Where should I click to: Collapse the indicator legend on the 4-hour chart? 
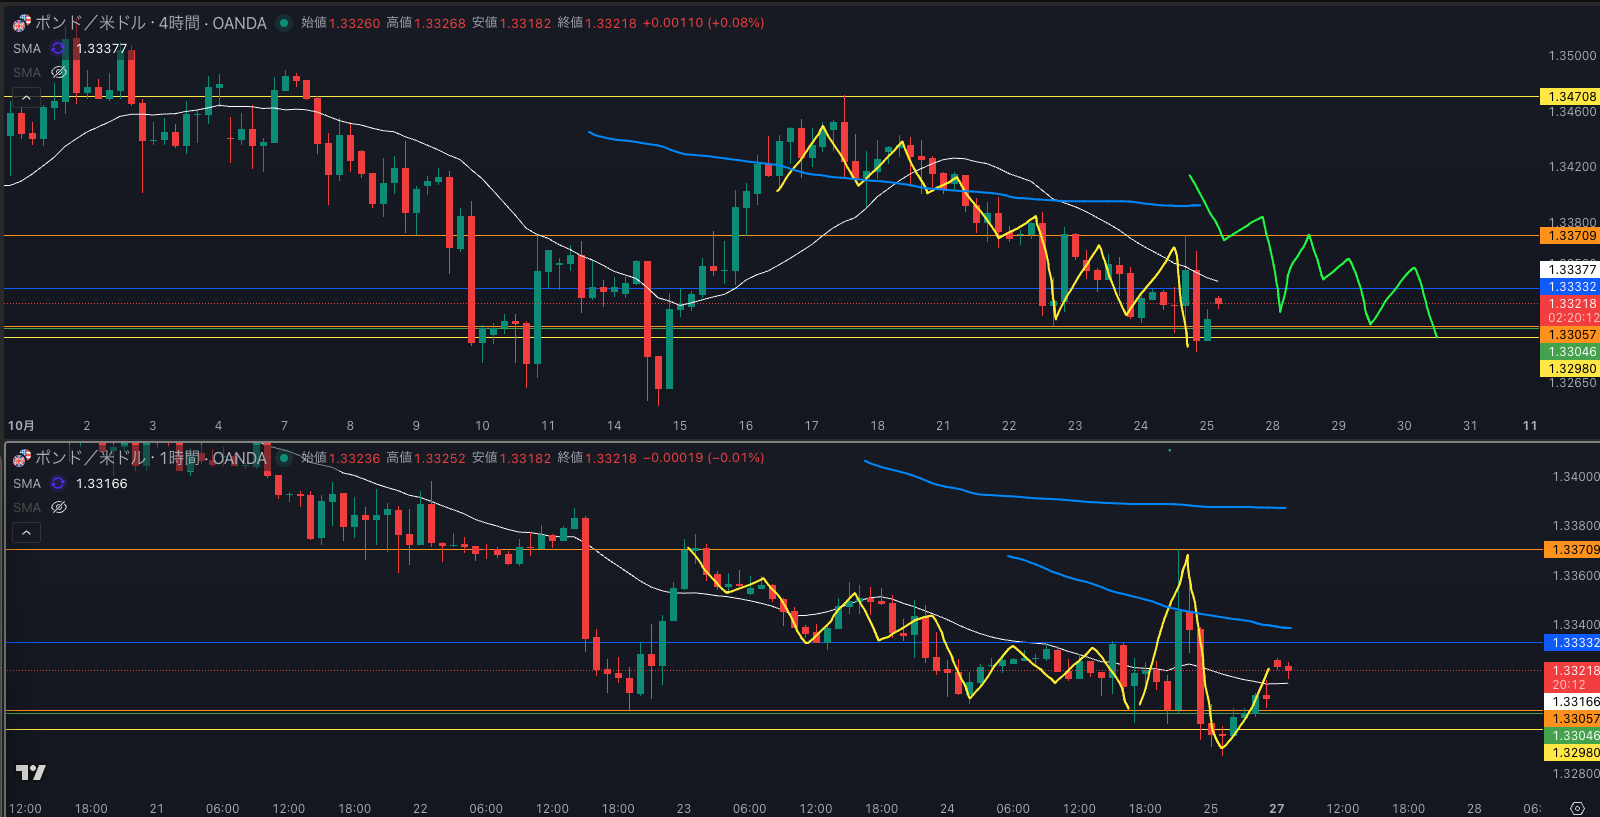(26, 97)
